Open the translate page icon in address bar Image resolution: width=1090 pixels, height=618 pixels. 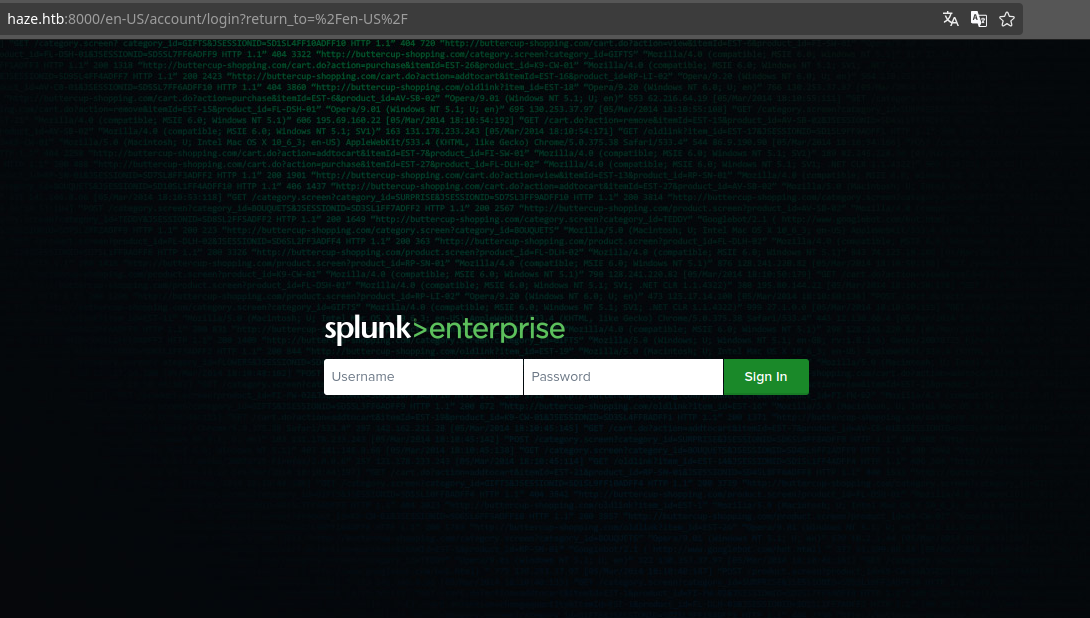[950, 19]
